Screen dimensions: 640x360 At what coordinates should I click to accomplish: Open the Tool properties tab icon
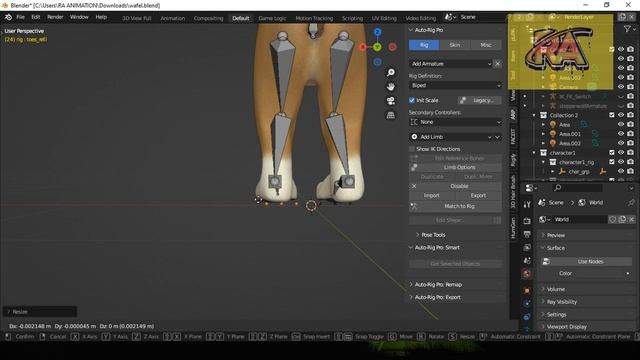click(527, 204)
